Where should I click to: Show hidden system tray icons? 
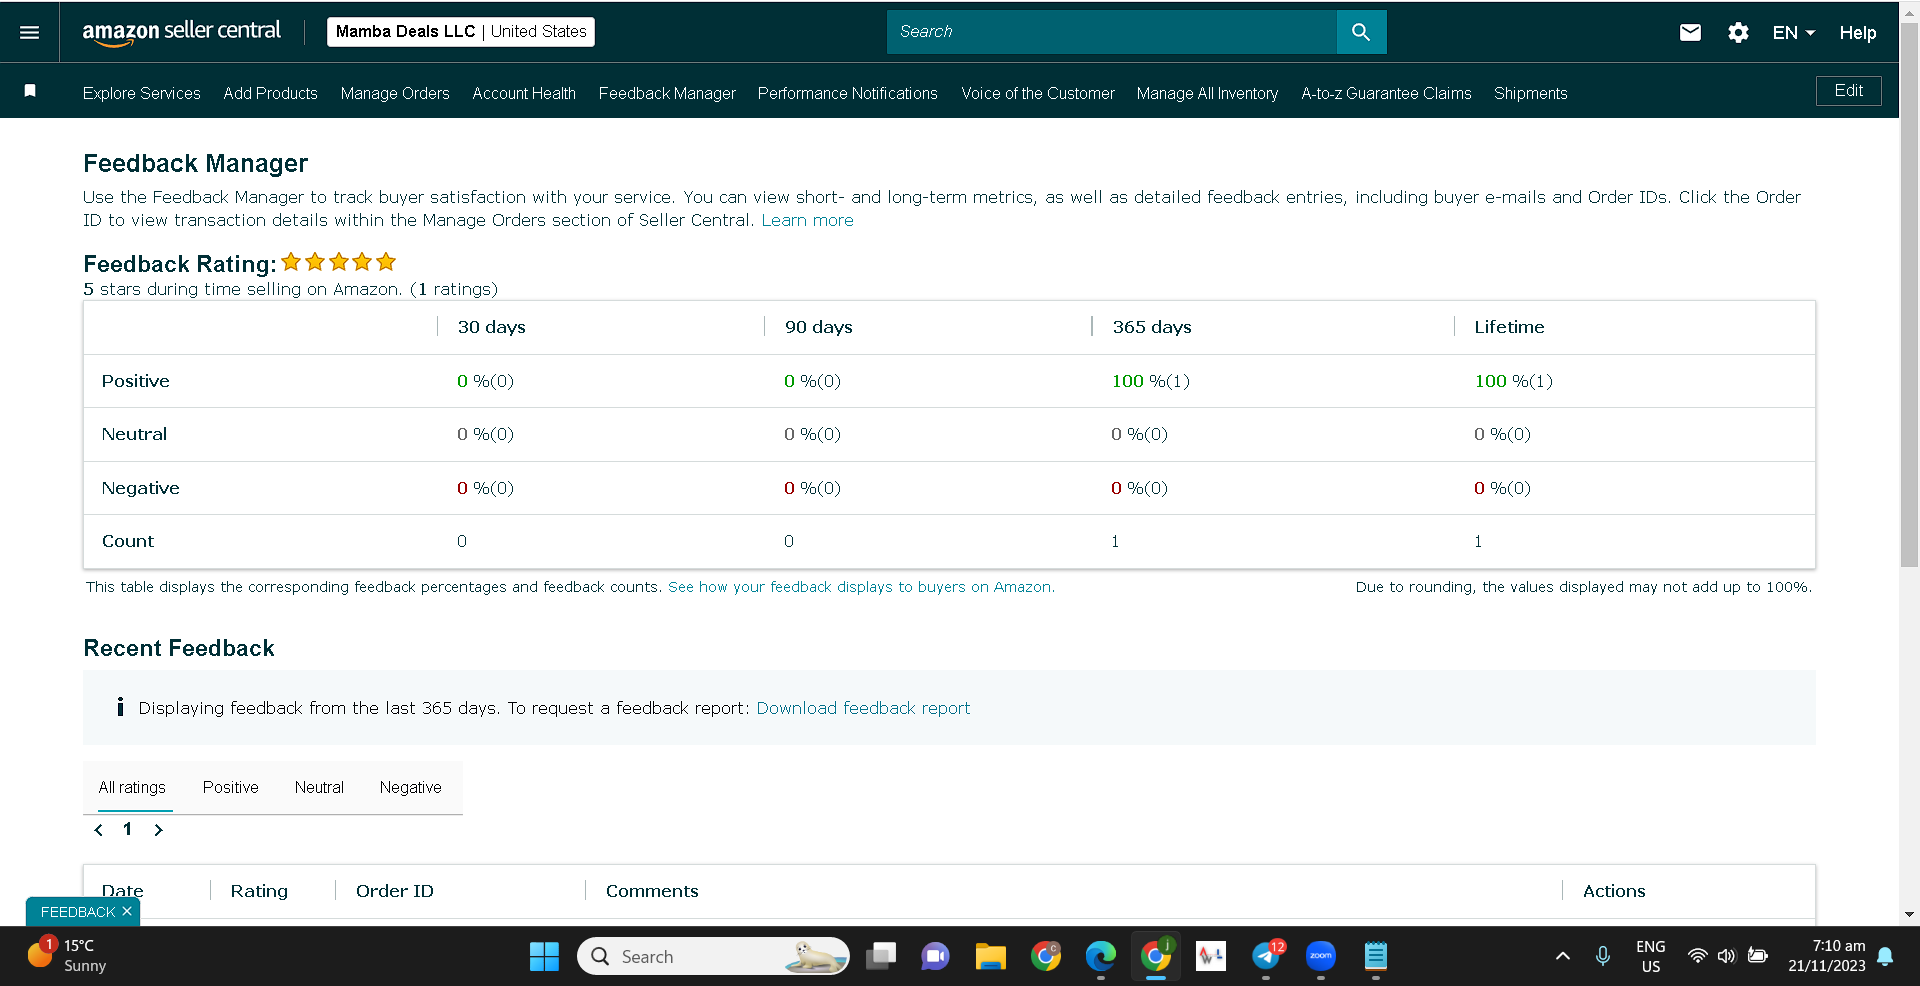(1562, 956)
